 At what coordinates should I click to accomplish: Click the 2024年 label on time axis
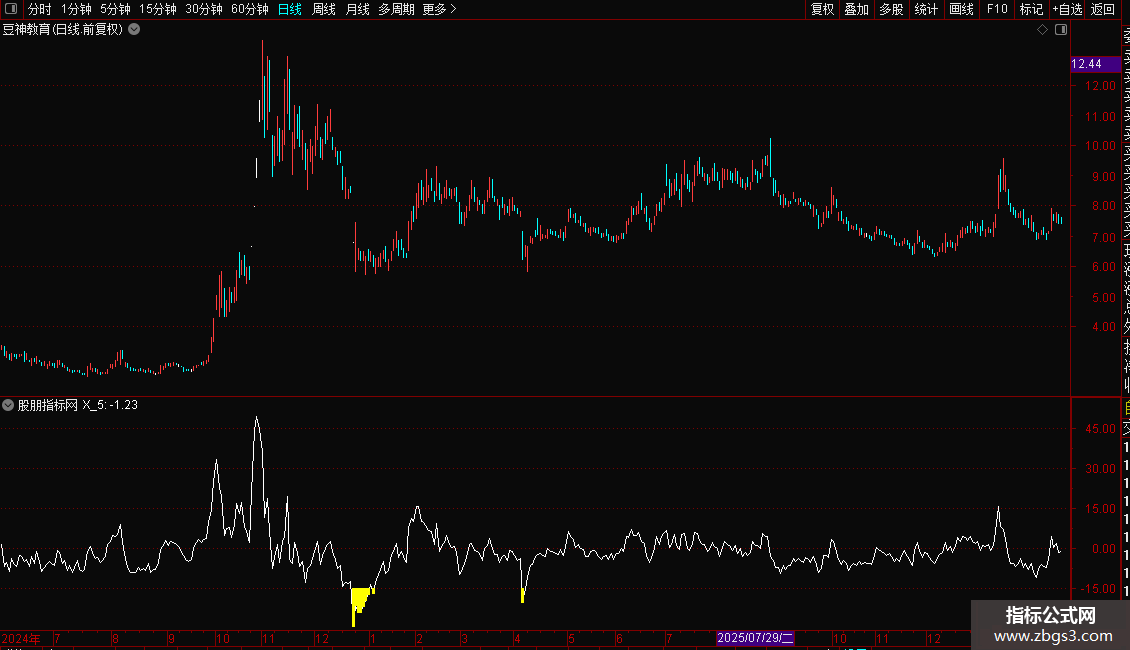click(21, 638)
